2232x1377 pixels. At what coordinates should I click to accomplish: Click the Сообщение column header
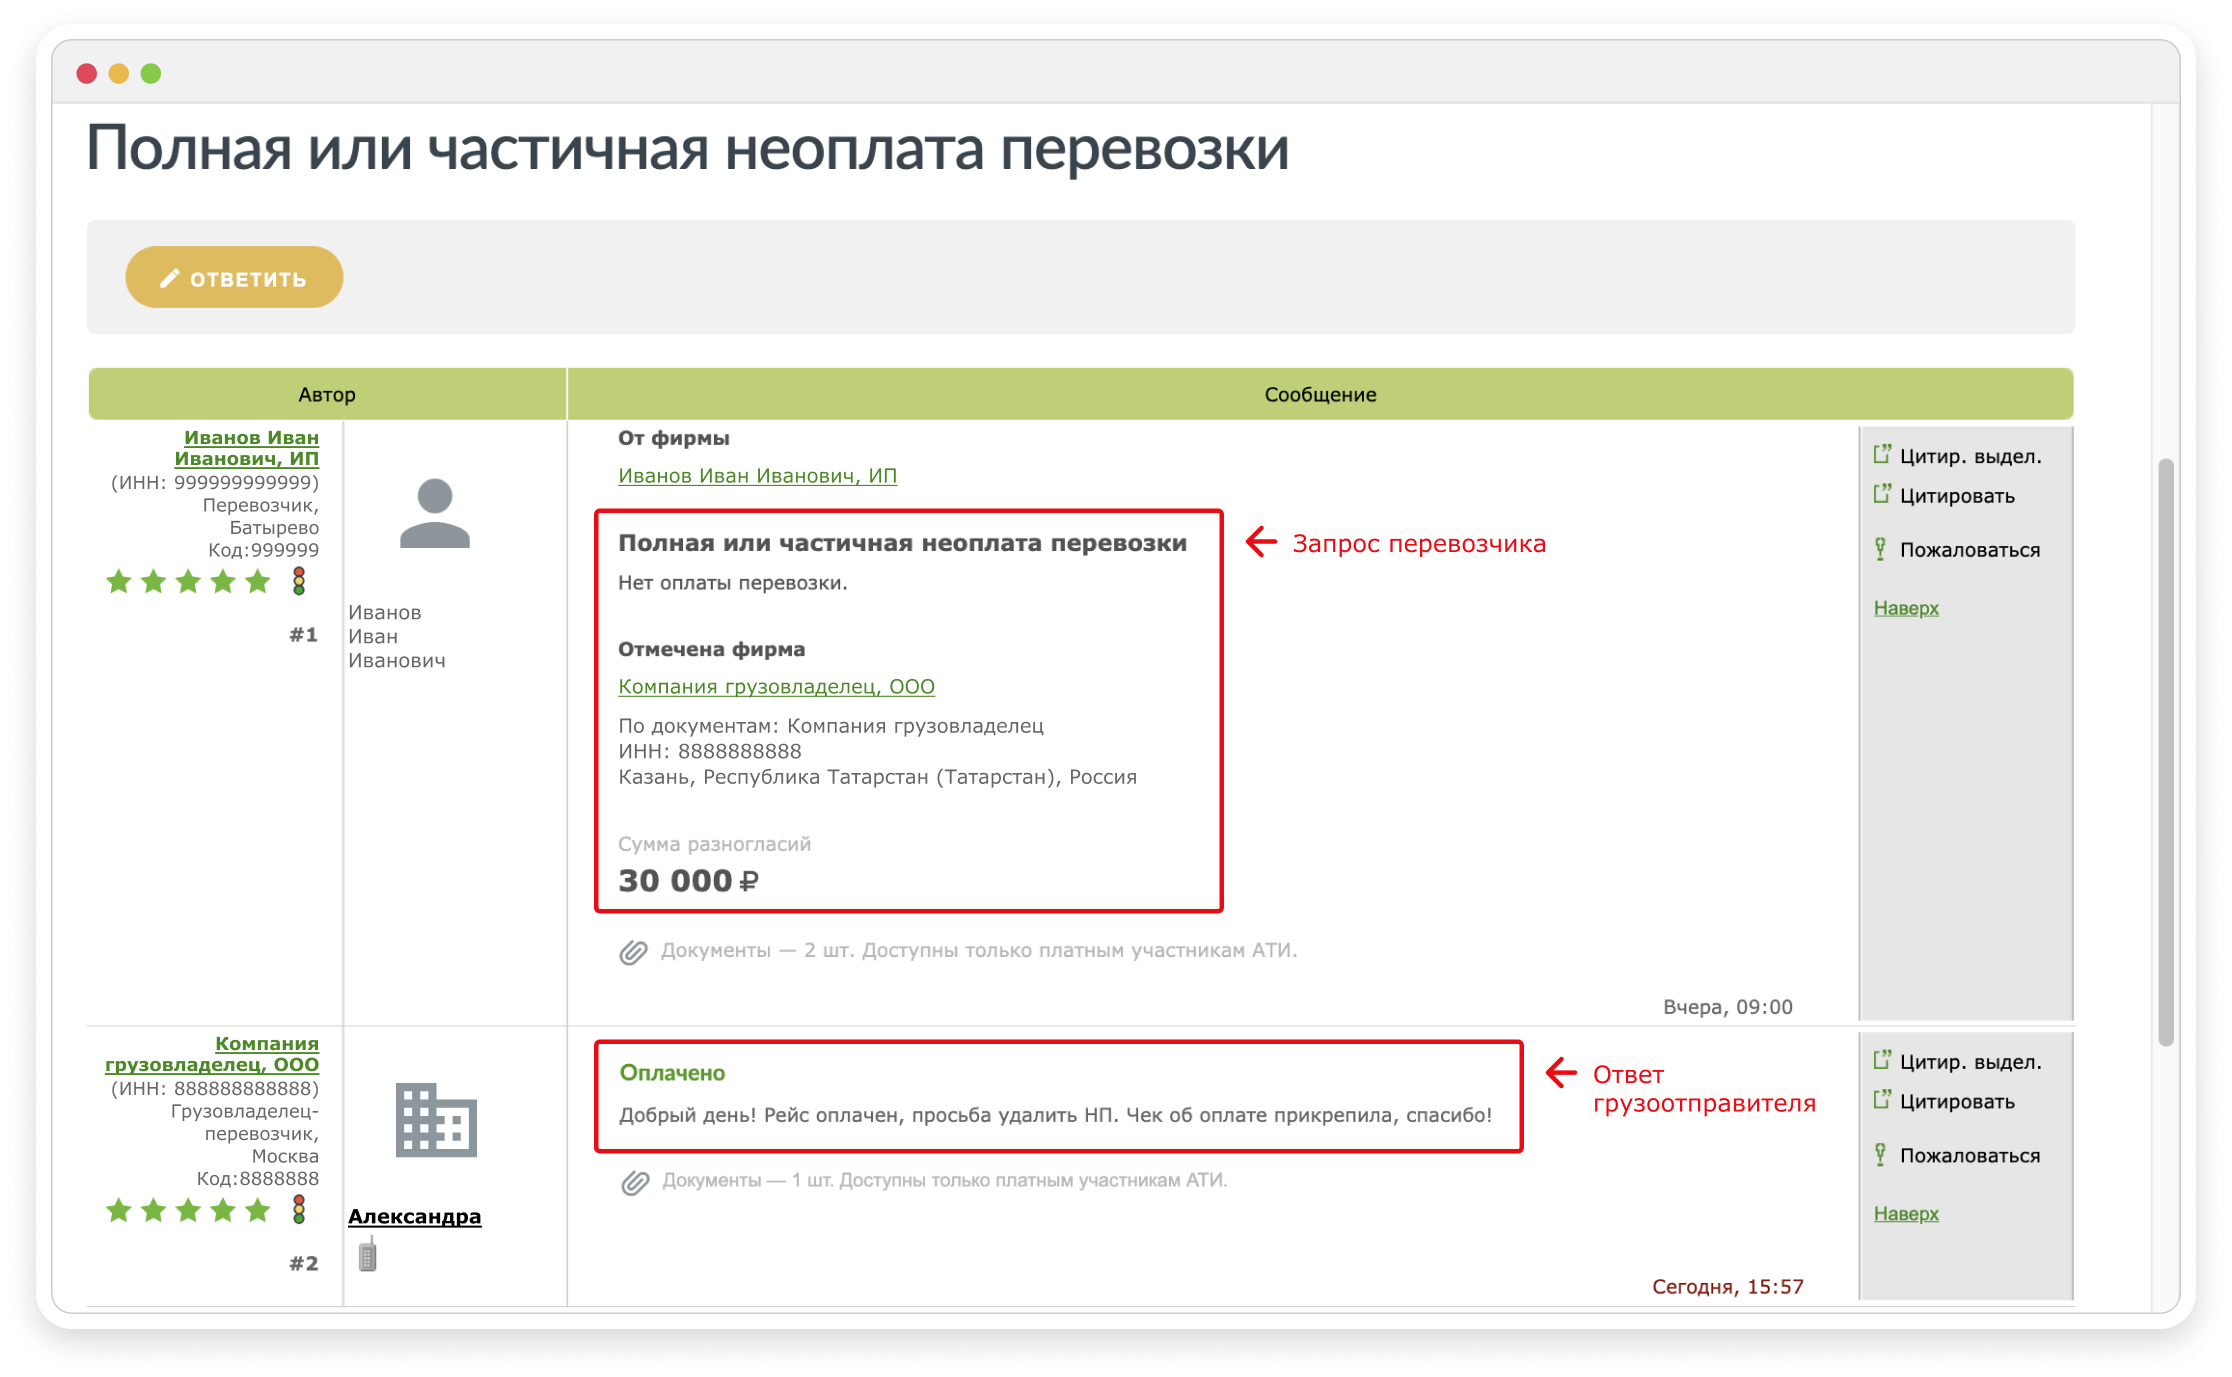point(1320,394)
